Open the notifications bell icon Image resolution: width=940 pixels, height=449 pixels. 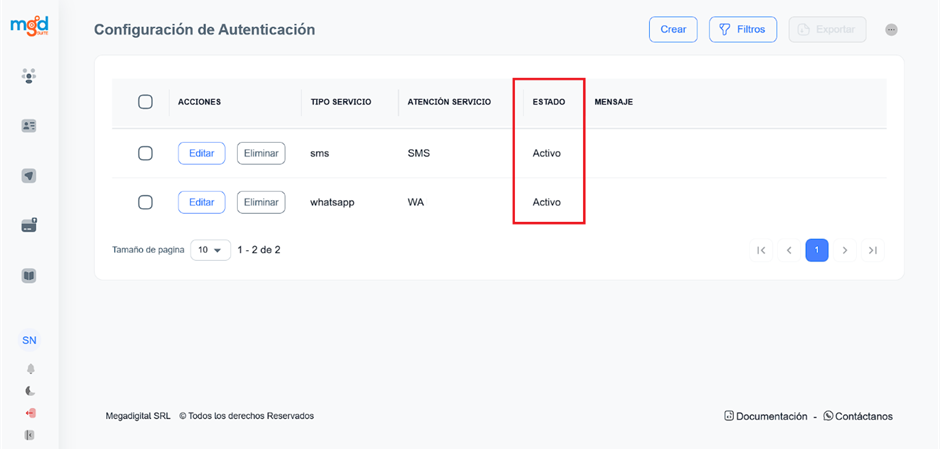coord(30,369)
